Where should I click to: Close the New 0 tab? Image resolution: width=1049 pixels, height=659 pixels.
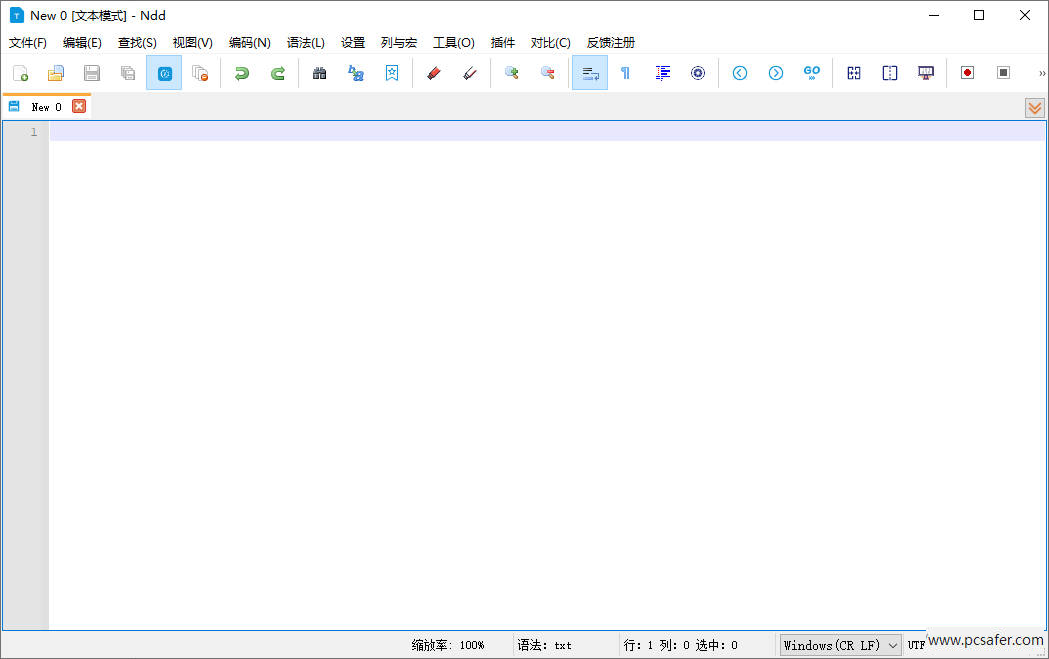point(79,106)
